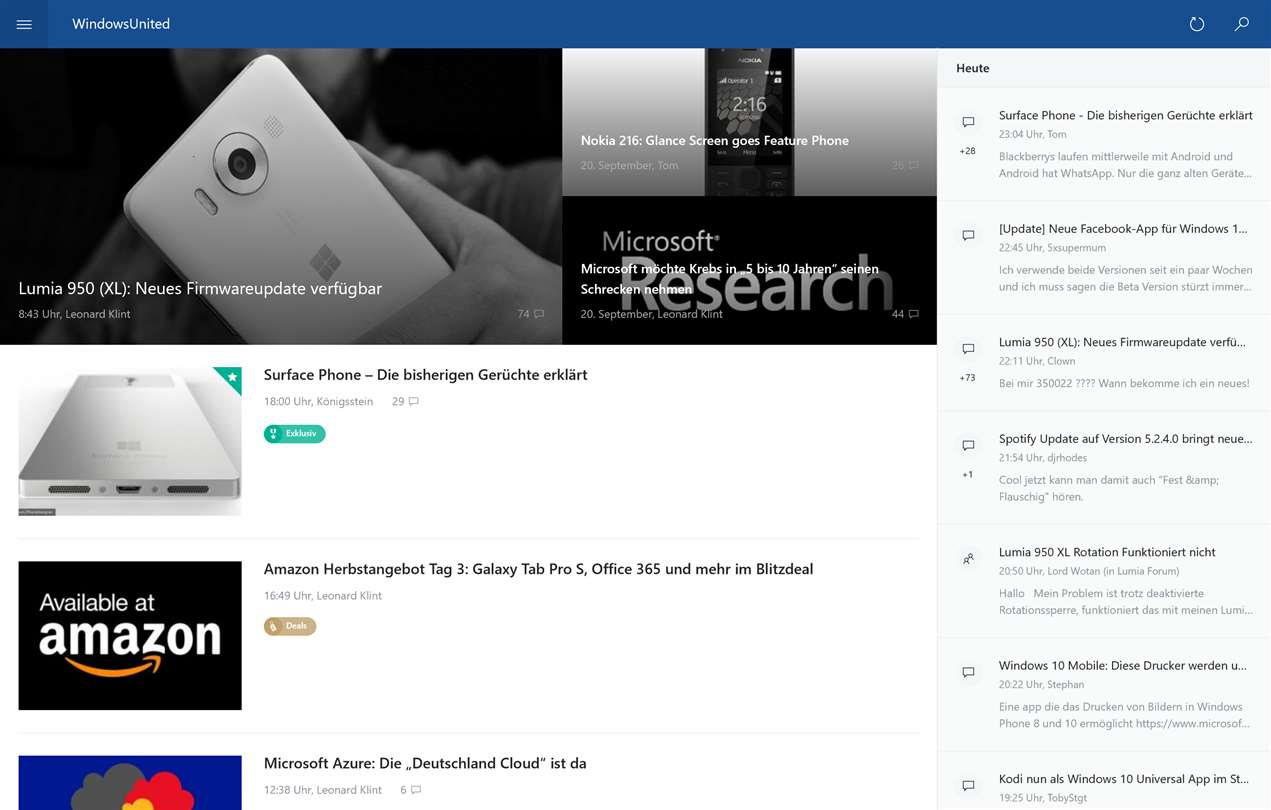Screen dimensions: 1271x810
Task: Click the Heute sidebar heading
Action: (973, 68)
